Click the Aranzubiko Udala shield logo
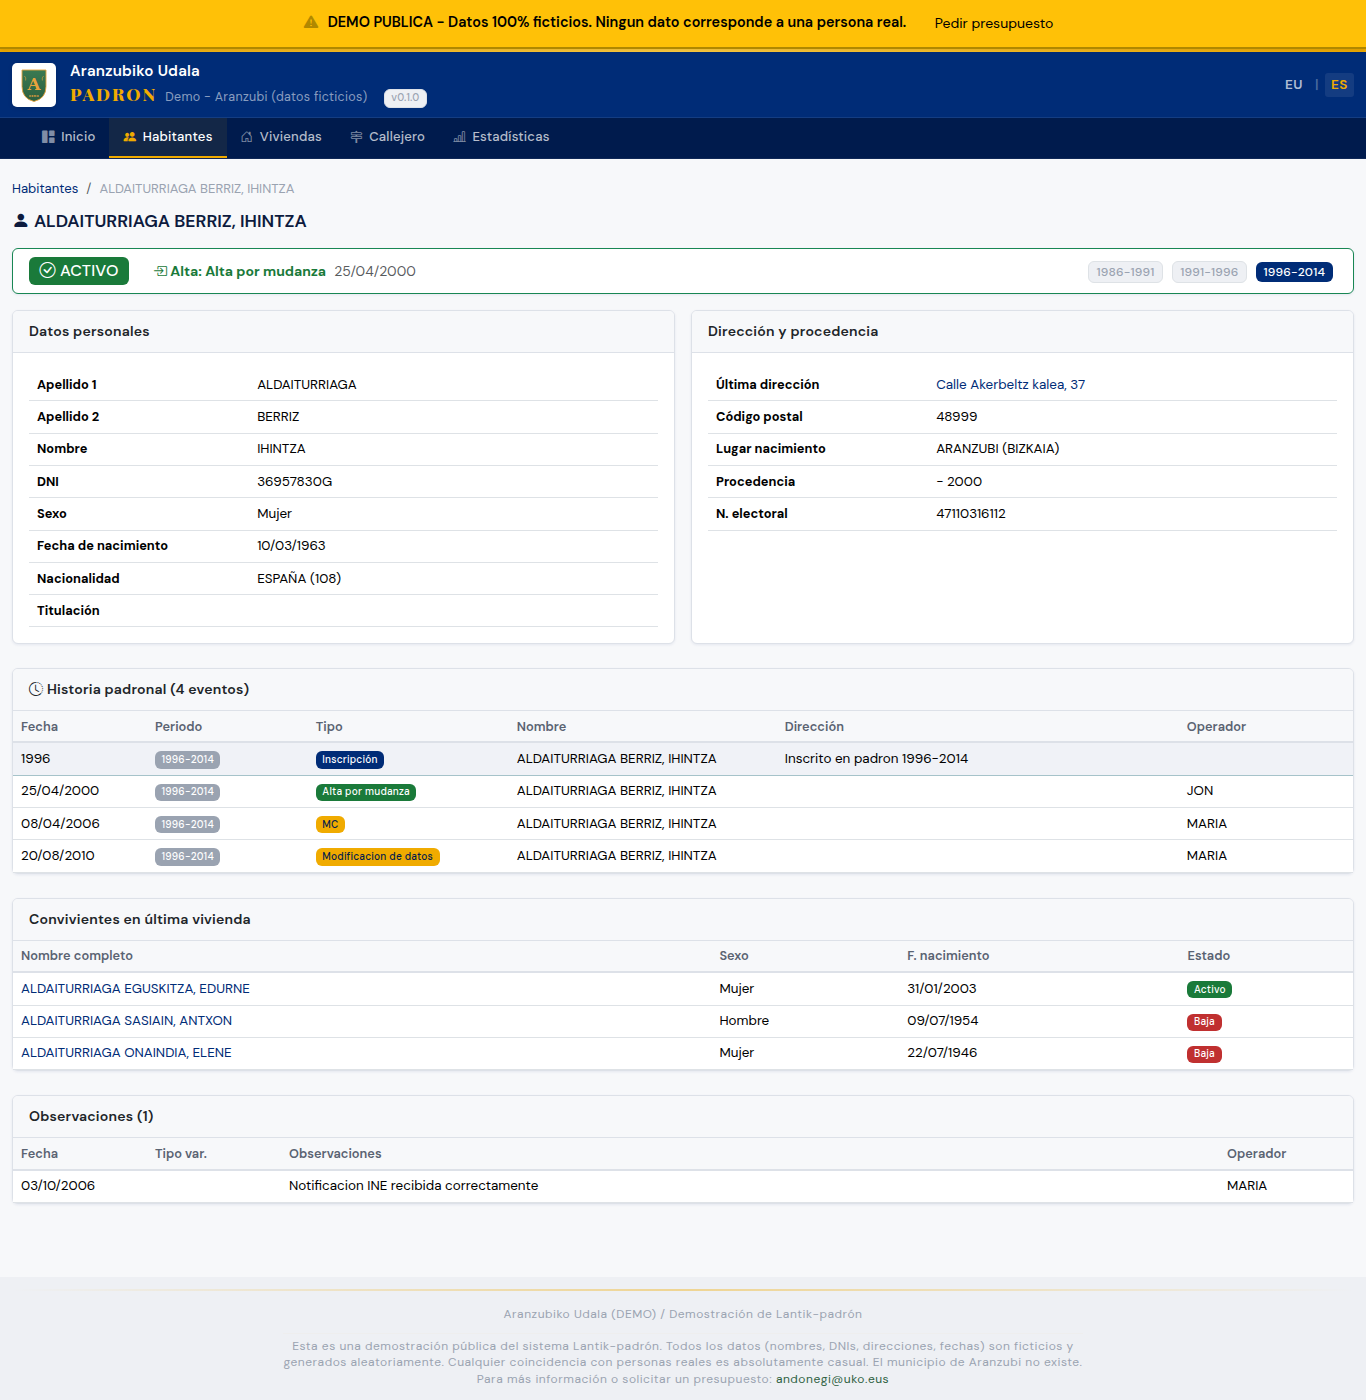Screen dimensions: 1366x1400 (x=34, y=85)
